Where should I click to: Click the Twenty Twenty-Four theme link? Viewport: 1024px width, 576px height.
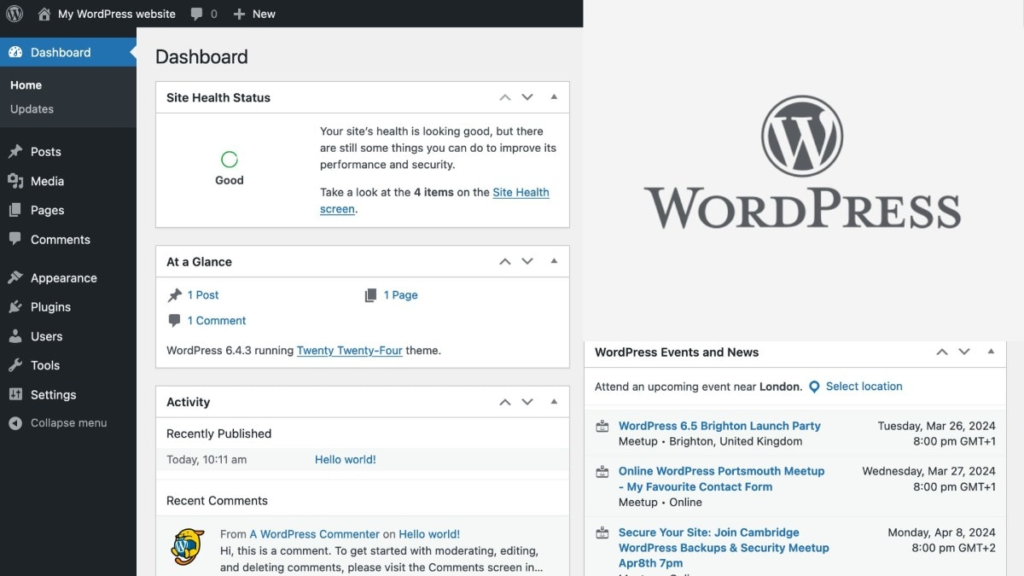[349, 350]
